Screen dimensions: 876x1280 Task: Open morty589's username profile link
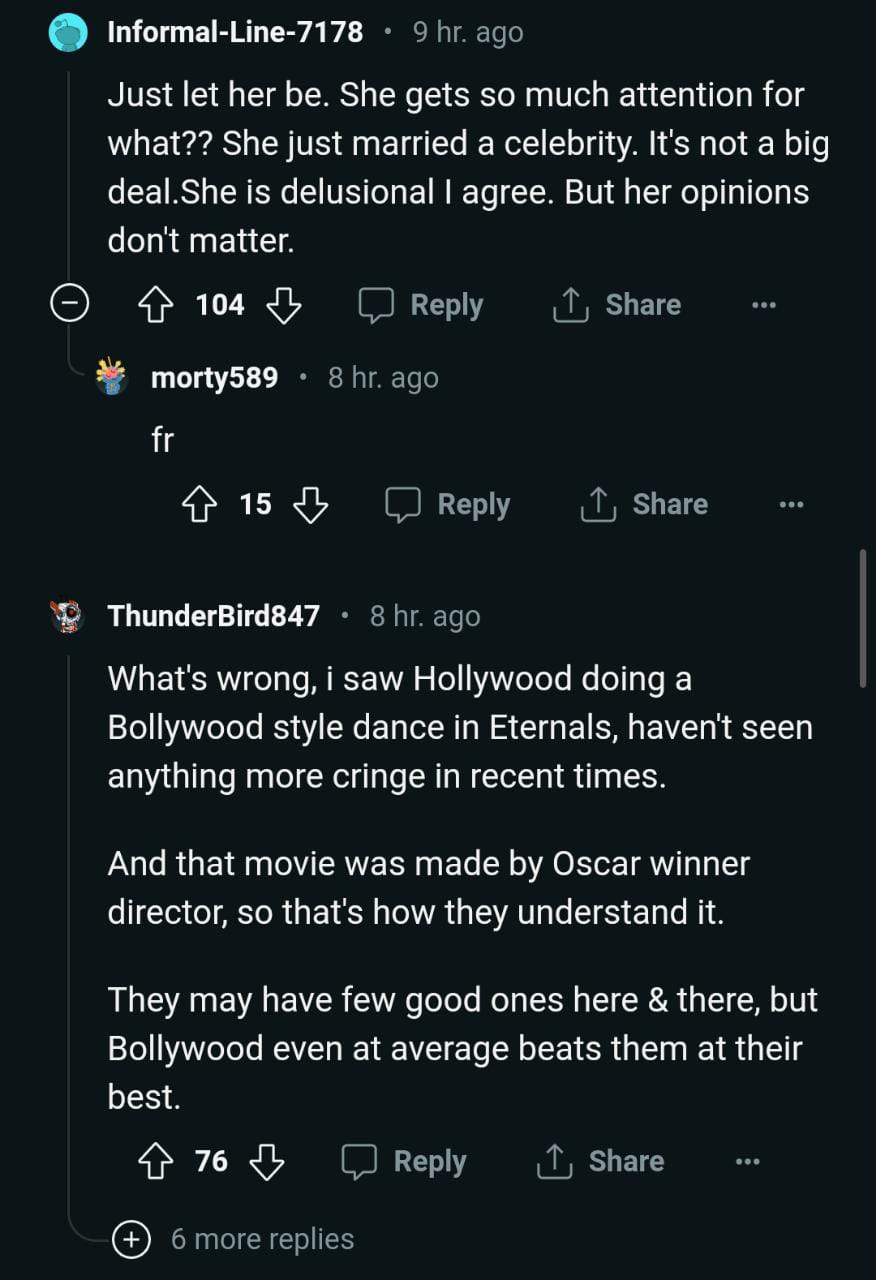214,378
